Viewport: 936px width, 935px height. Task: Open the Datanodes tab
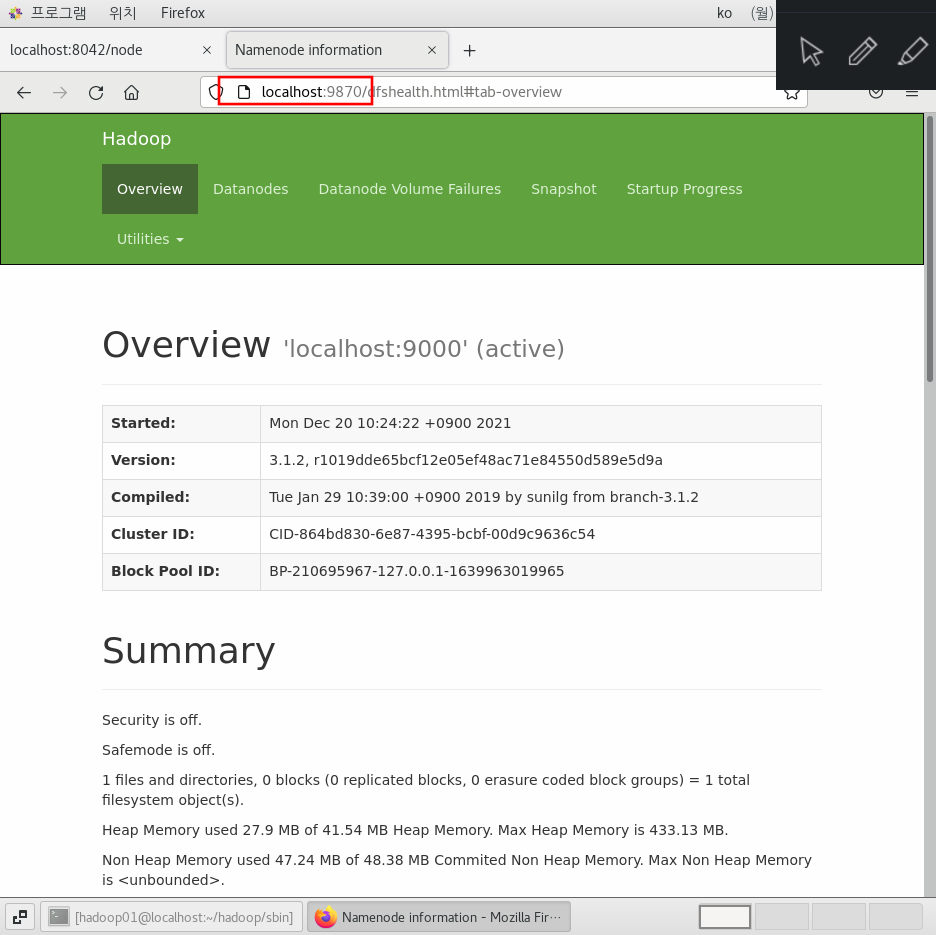[251, 189]
